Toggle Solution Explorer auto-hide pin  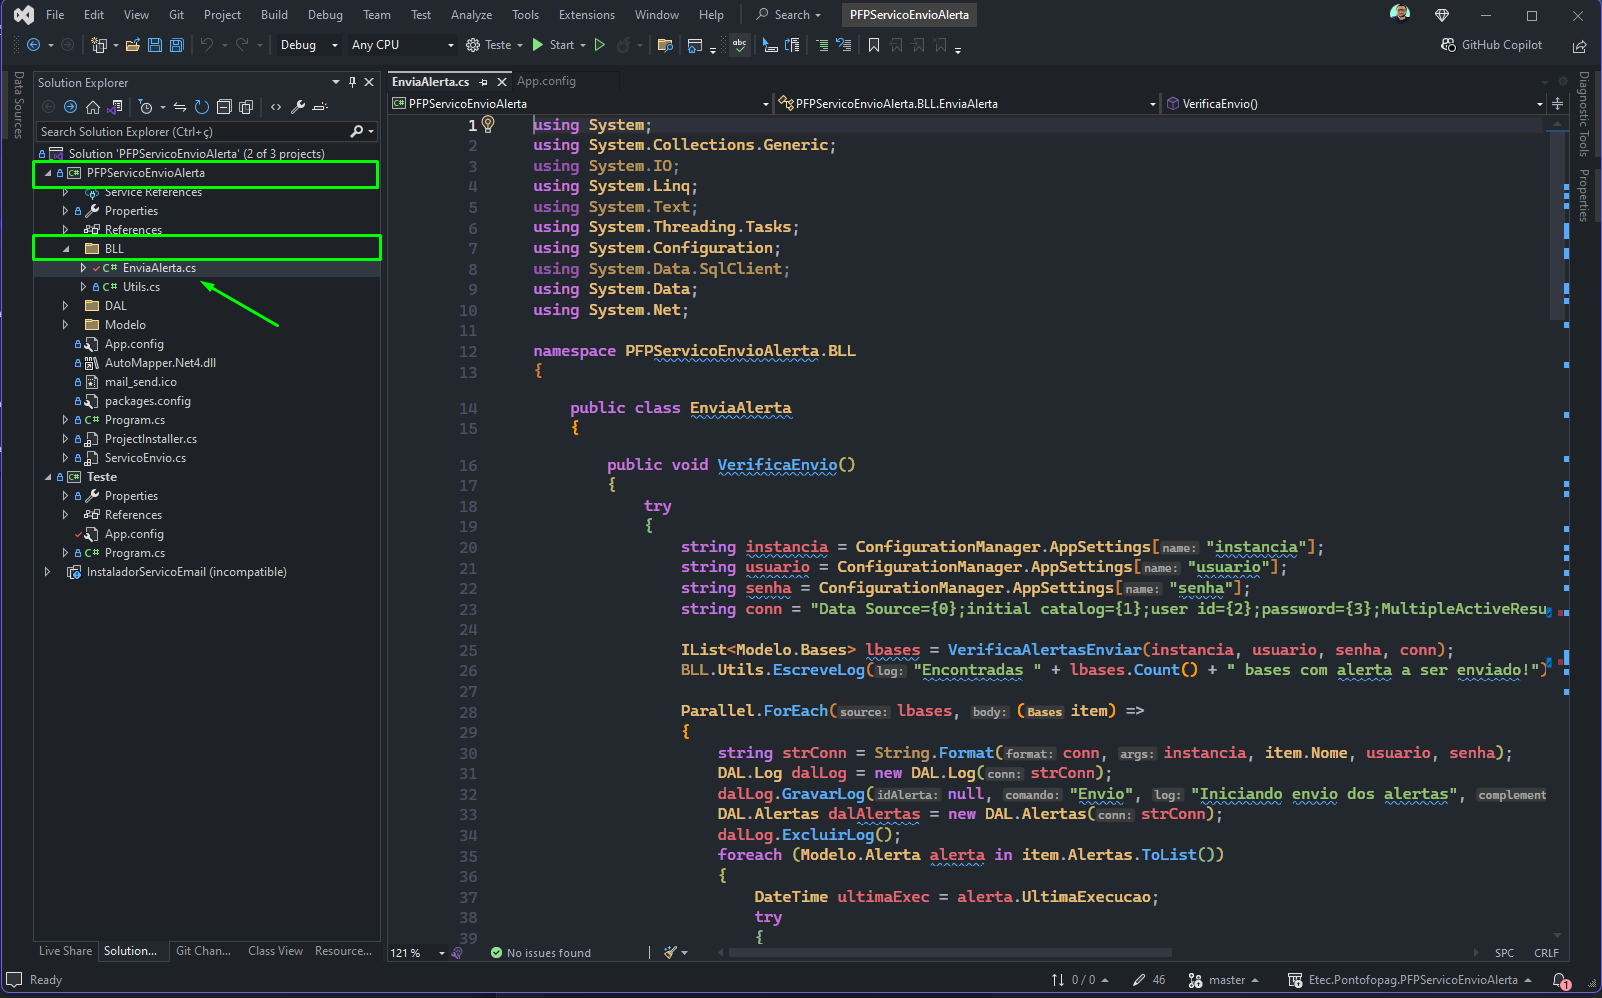click(x=352, y=82)
